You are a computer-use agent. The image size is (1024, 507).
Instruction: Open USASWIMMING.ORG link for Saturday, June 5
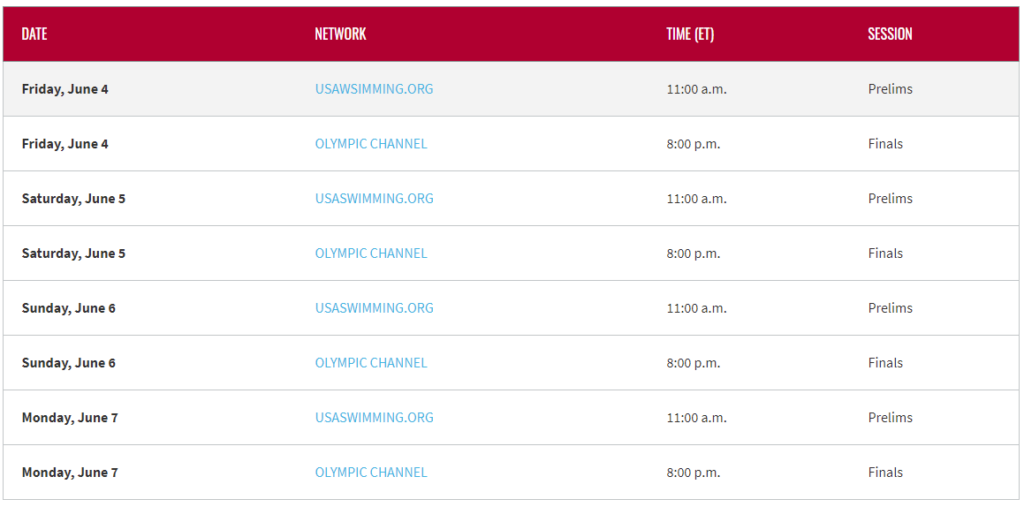tap(374, 199)
